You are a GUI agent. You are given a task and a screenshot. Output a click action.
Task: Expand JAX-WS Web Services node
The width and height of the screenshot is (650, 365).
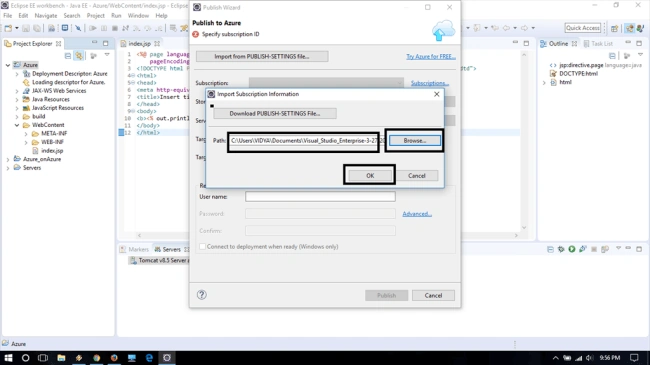tap(17, 91)
